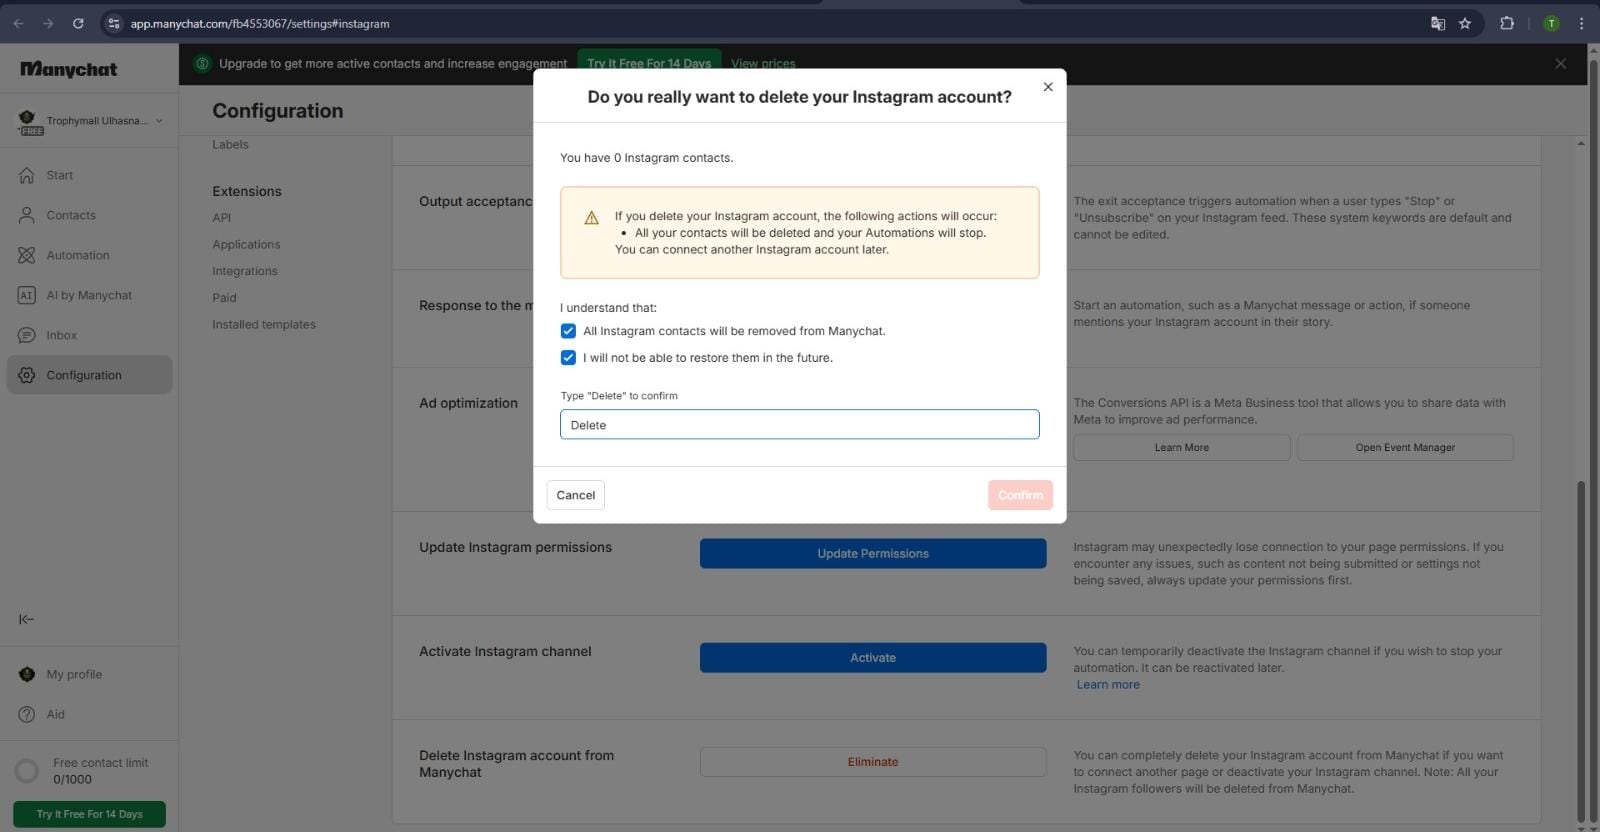Select Configuration gear icon in sidebar
This screenshot has width=1600, height=832.
27,375
